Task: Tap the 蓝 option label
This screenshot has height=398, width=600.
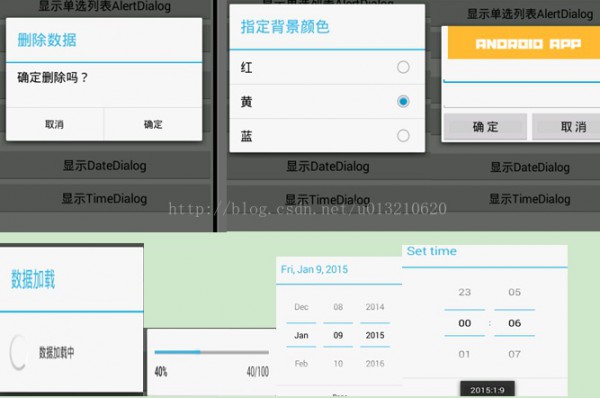Action: pyautogui.click(x=246, y=136)
